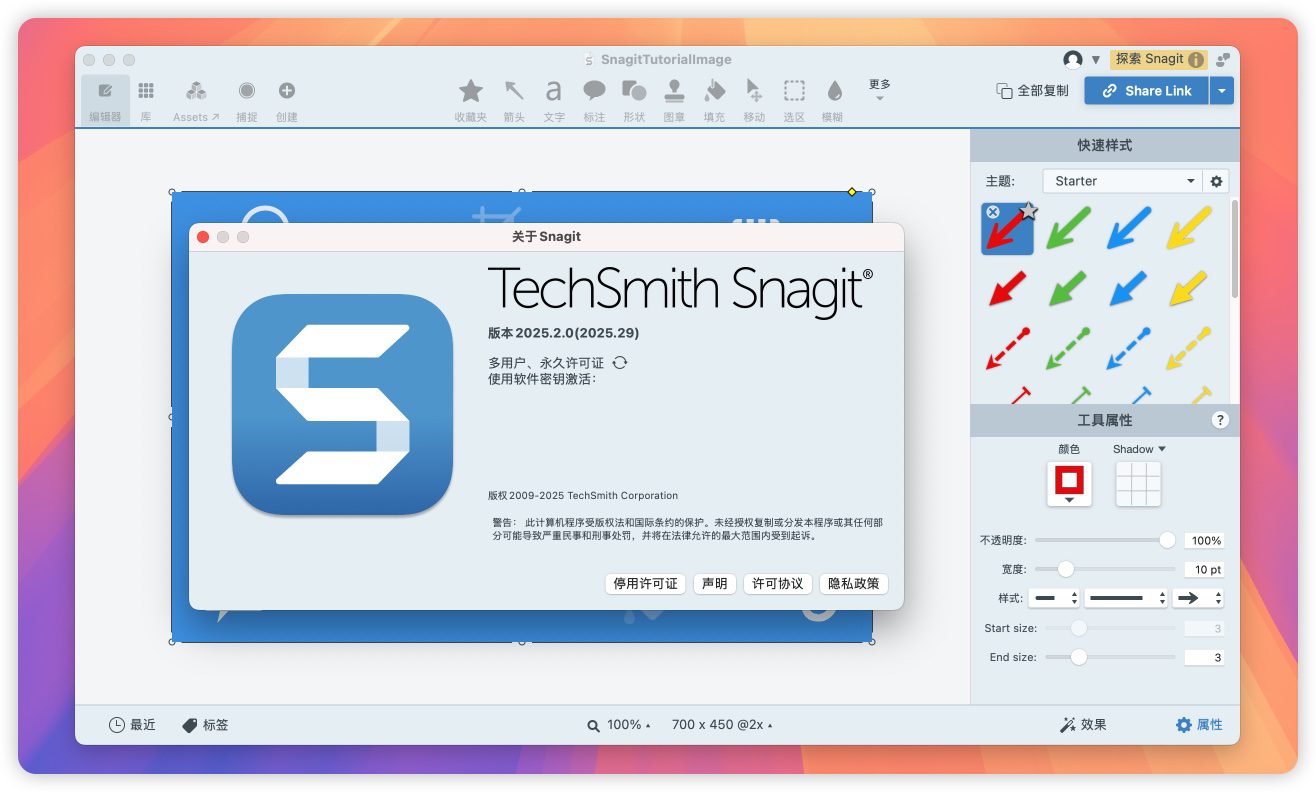Open the line thickness style dropdown

[1126, 598]
